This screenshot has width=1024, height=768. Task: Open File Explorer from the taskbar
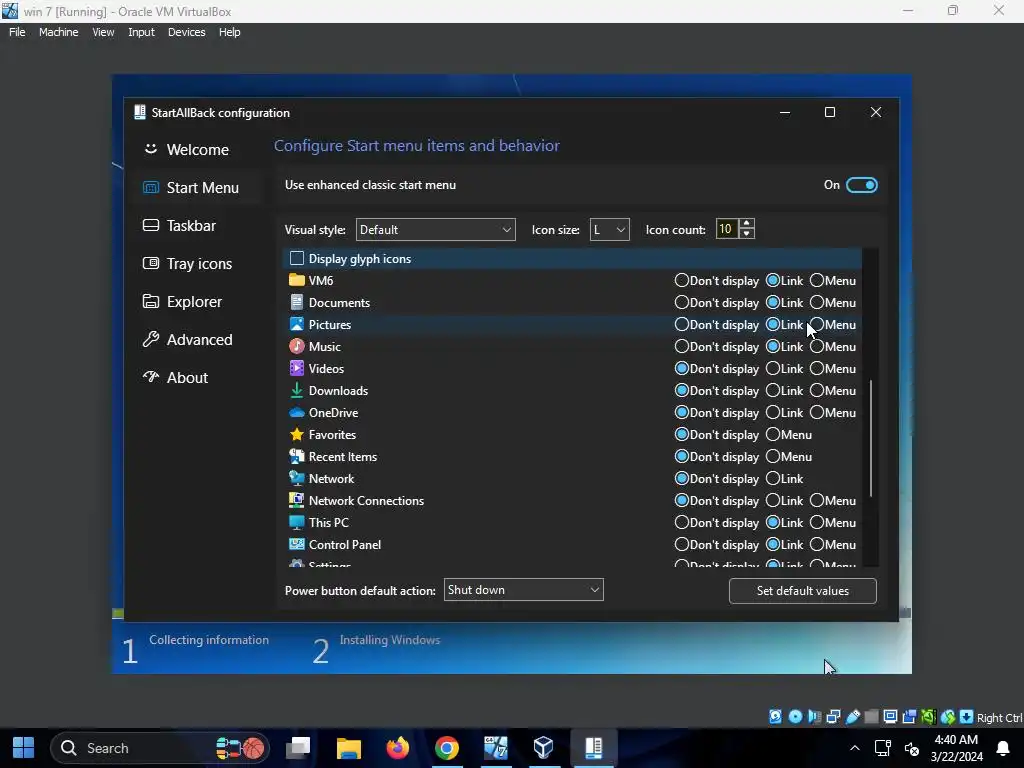point(349,748)
